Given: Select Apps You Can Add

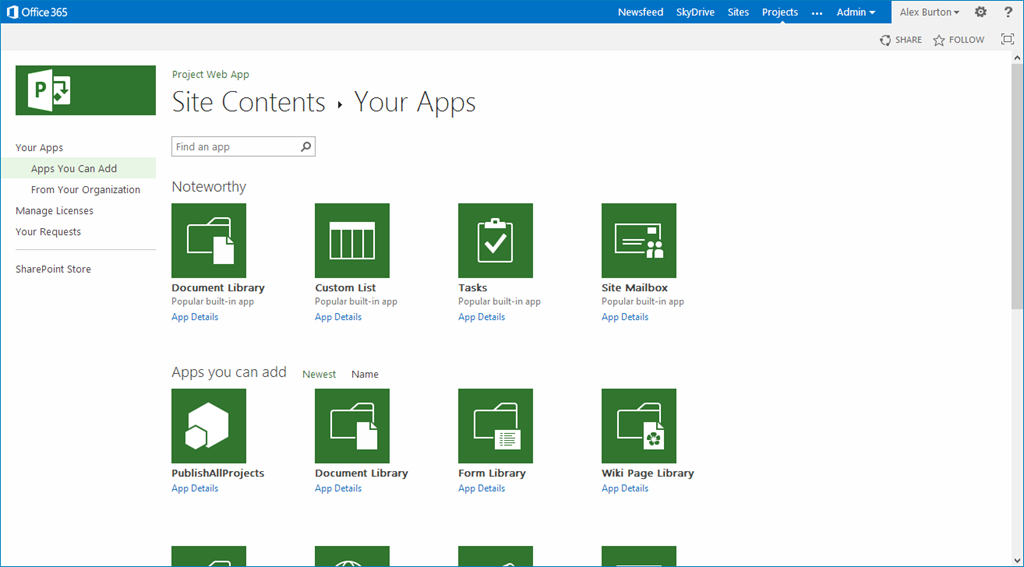Looking at the screenshot, I should pyautogui.click(x=79, y=169).
